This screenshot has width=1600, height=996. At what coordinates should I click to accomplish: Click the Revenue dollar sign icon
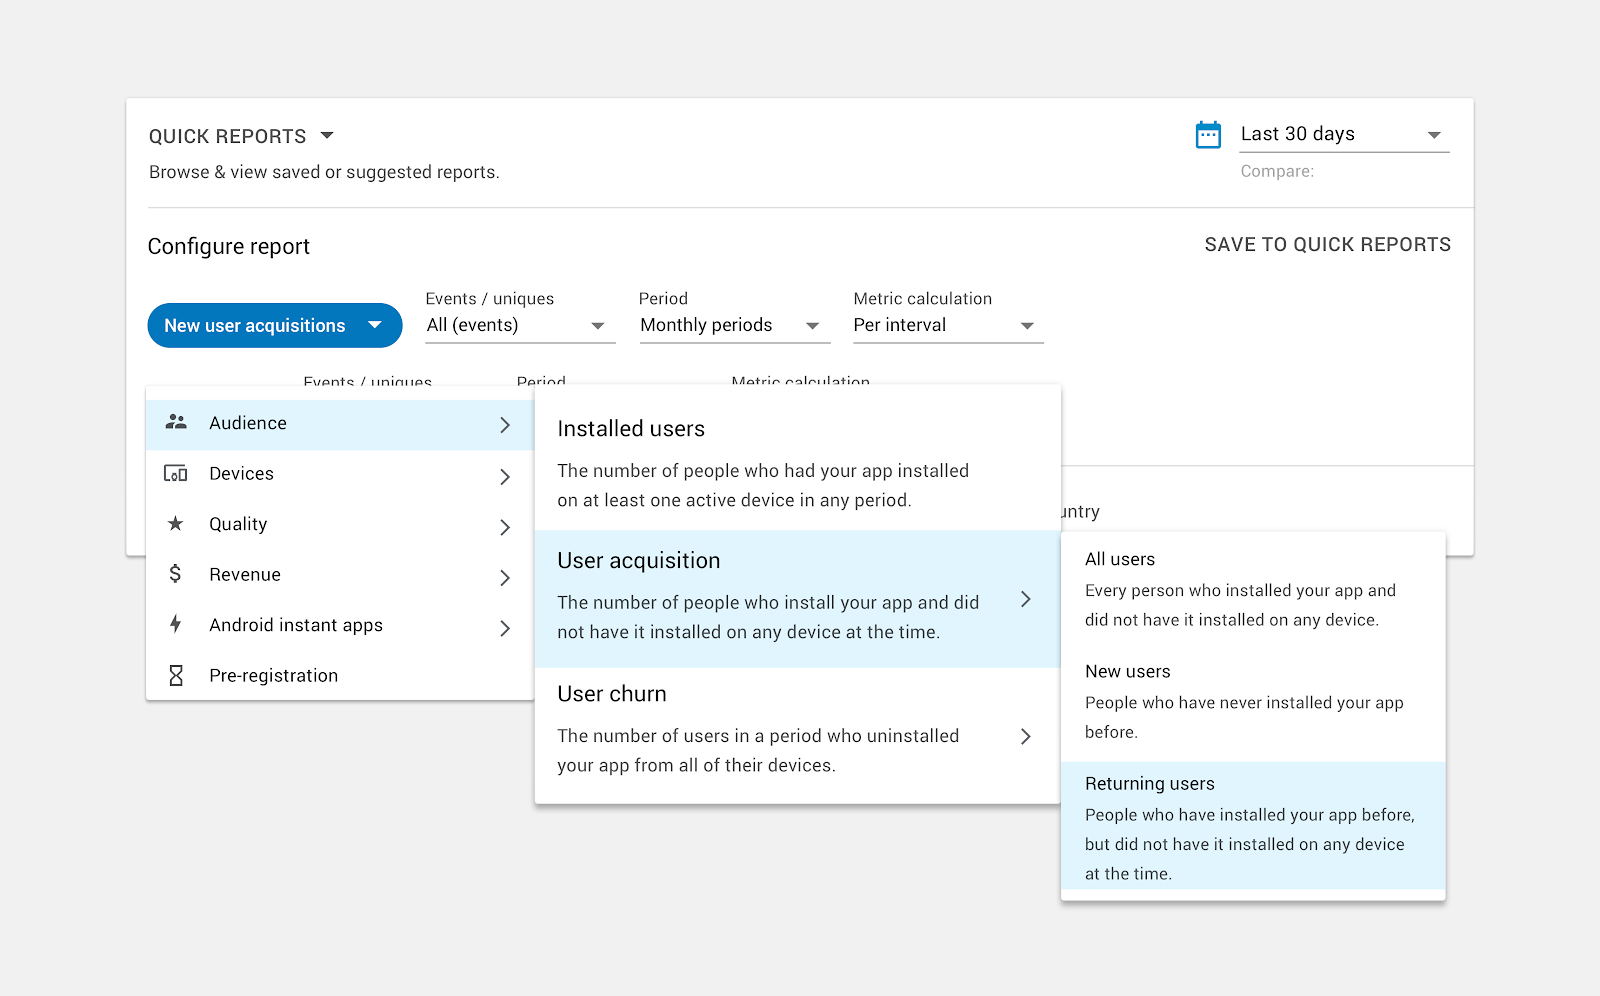click(x=176, y=574)
